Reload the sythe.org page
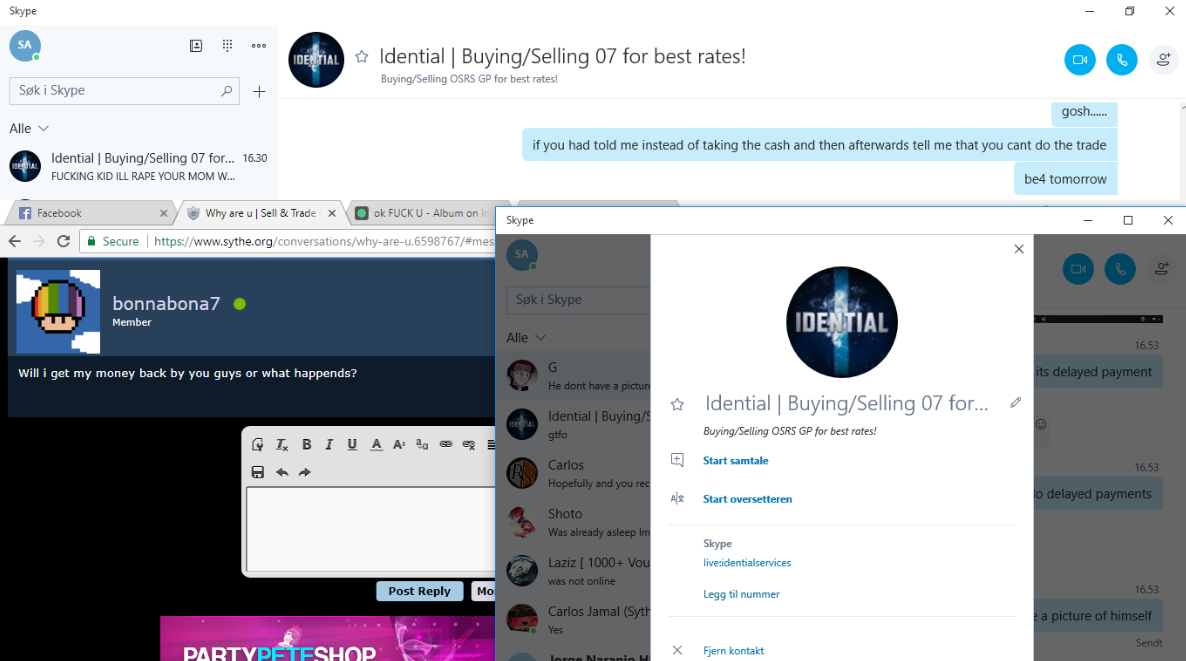Screen dimensions: 1186x661 click(64, 241)
